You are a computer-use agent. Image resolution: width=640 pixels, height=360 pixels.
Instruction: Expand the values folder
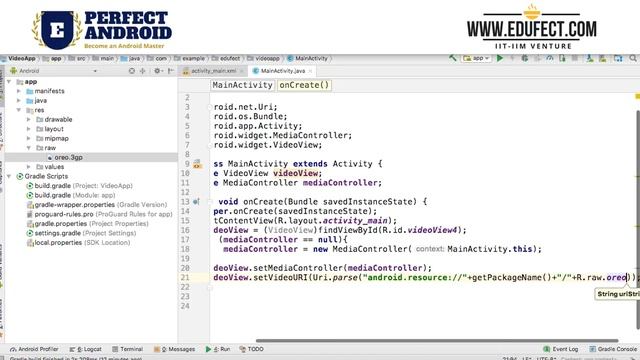(29, 167)
